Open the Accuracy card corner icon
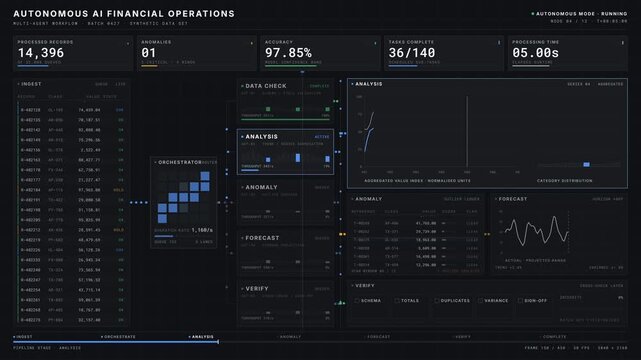Viewport: 641px width, 360px height. click(x=375, y=43)
